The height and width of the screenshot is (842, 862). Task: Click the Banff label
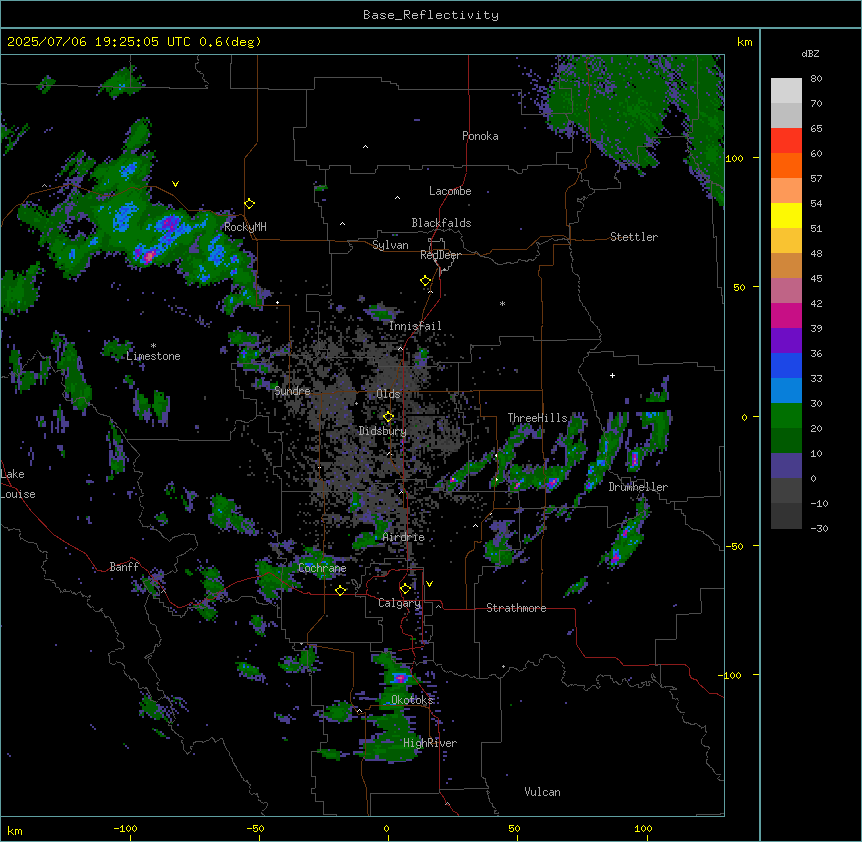point(124,567)
